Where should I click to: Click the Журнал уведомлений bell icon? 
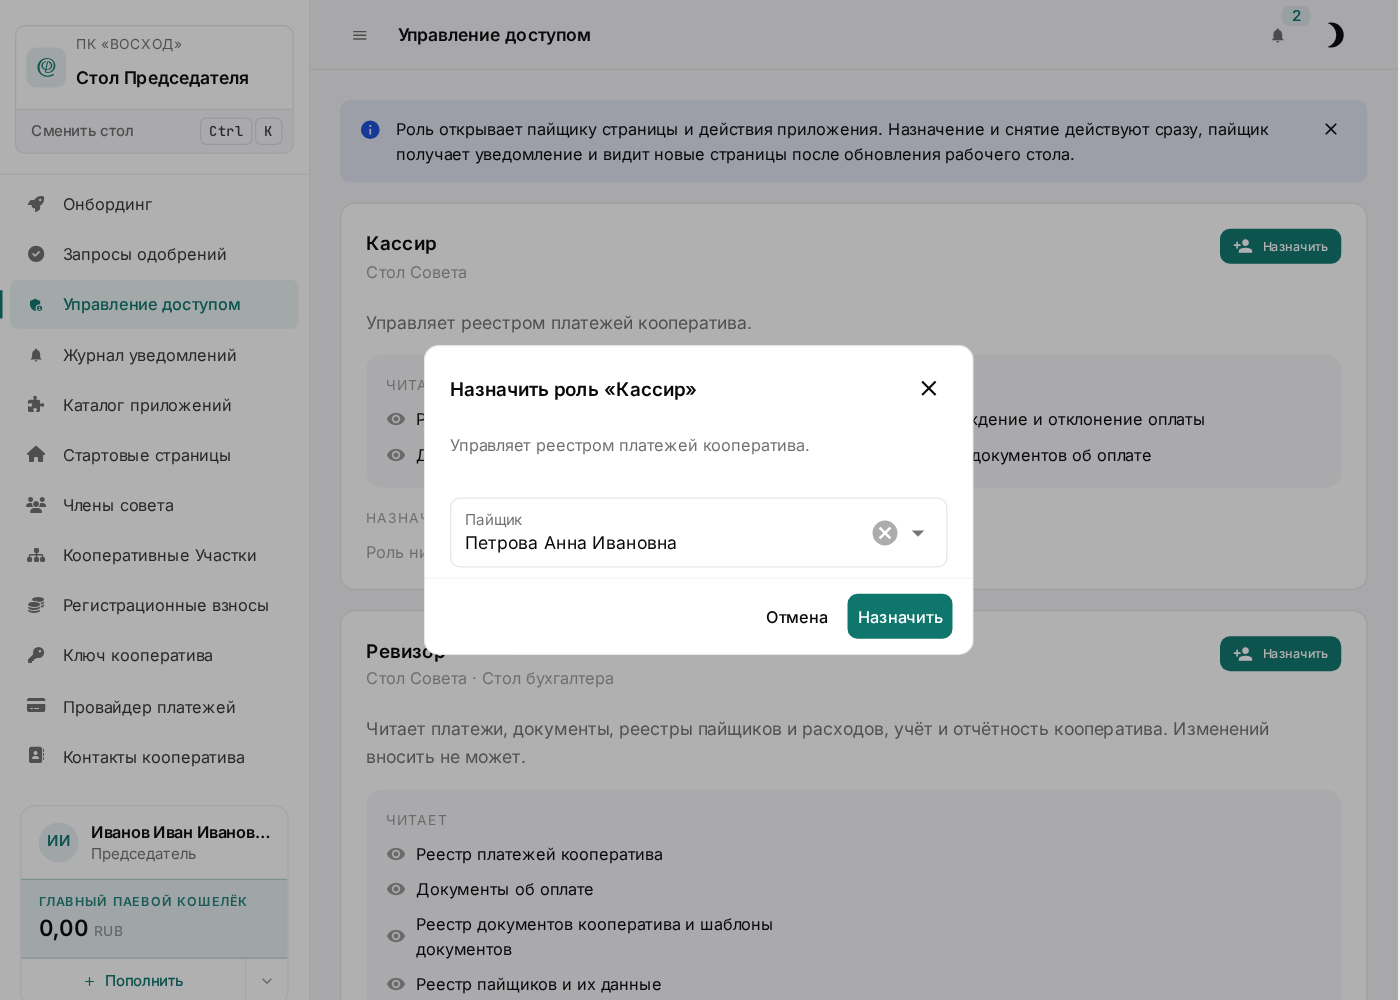(x=36, y=355)
